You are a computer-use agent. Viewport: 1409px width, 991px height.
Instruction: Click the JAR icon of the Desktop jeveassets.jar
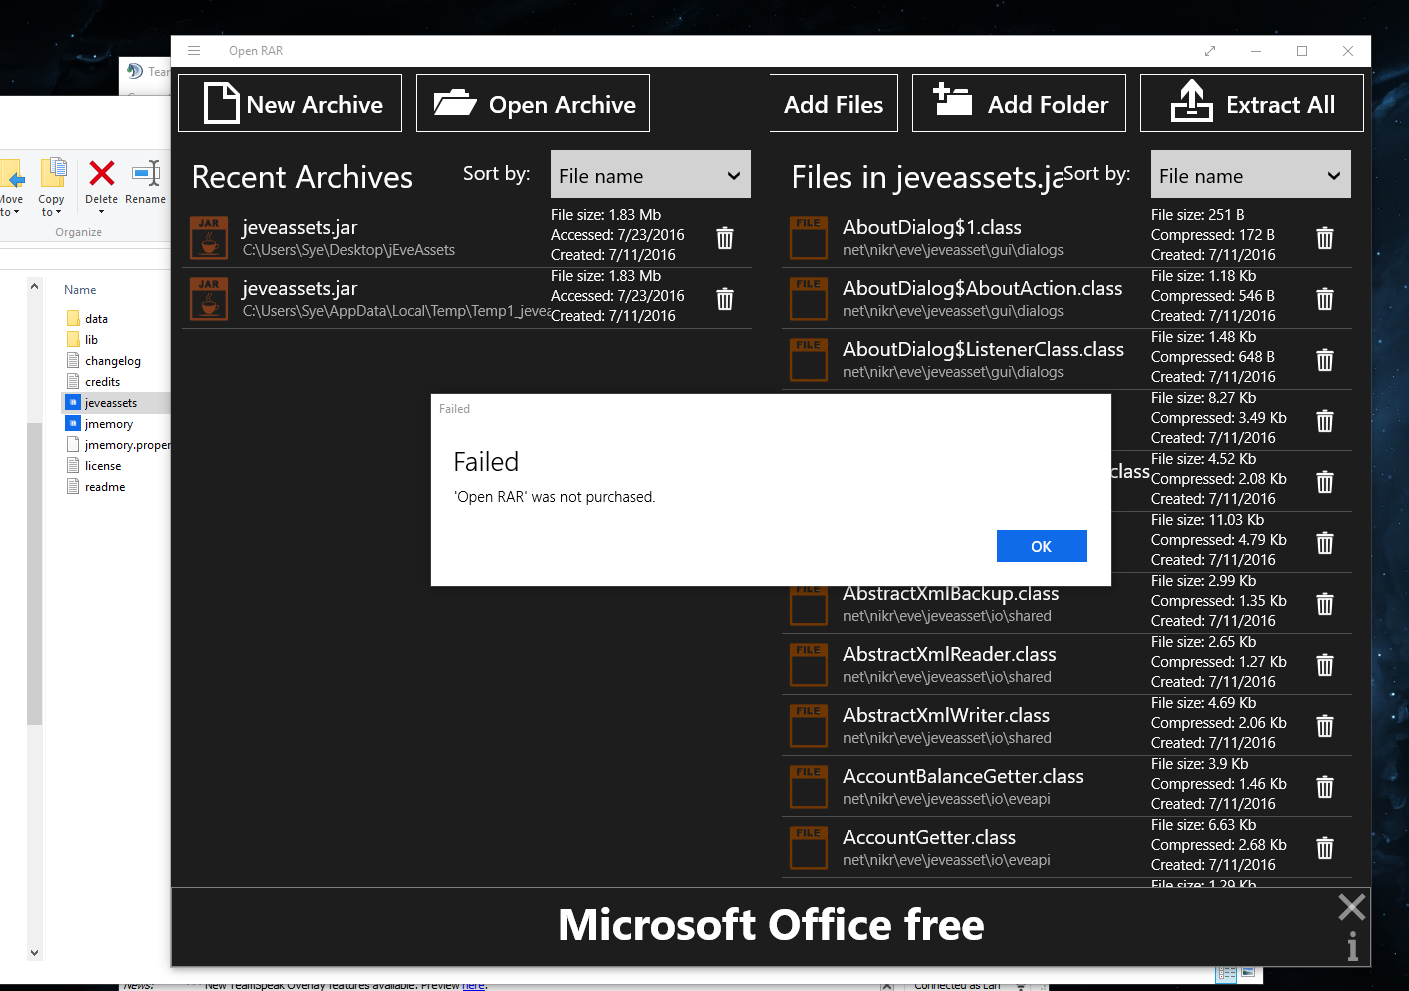coord(209,237)
